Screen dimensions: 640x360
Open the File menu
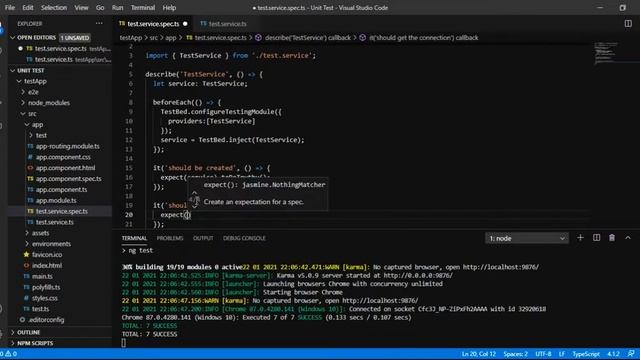point(10,7)
